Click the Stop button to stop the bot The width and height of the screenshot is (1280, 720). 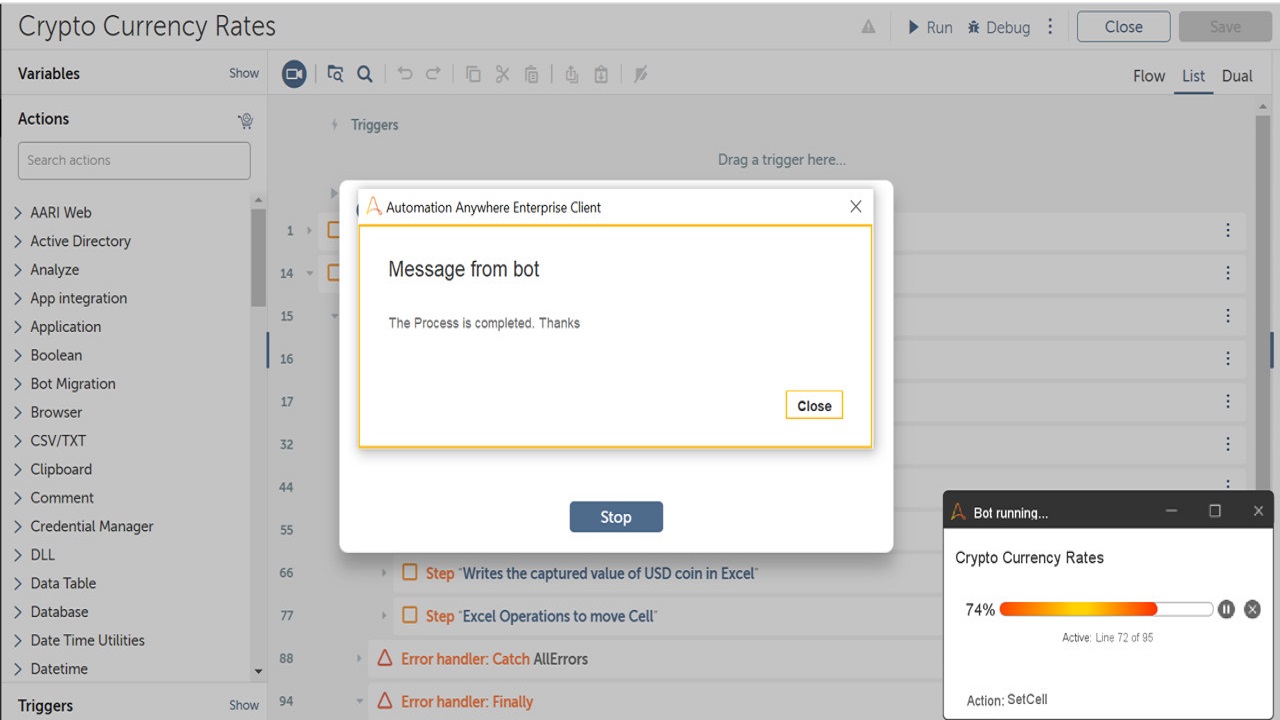pos(616,517)
